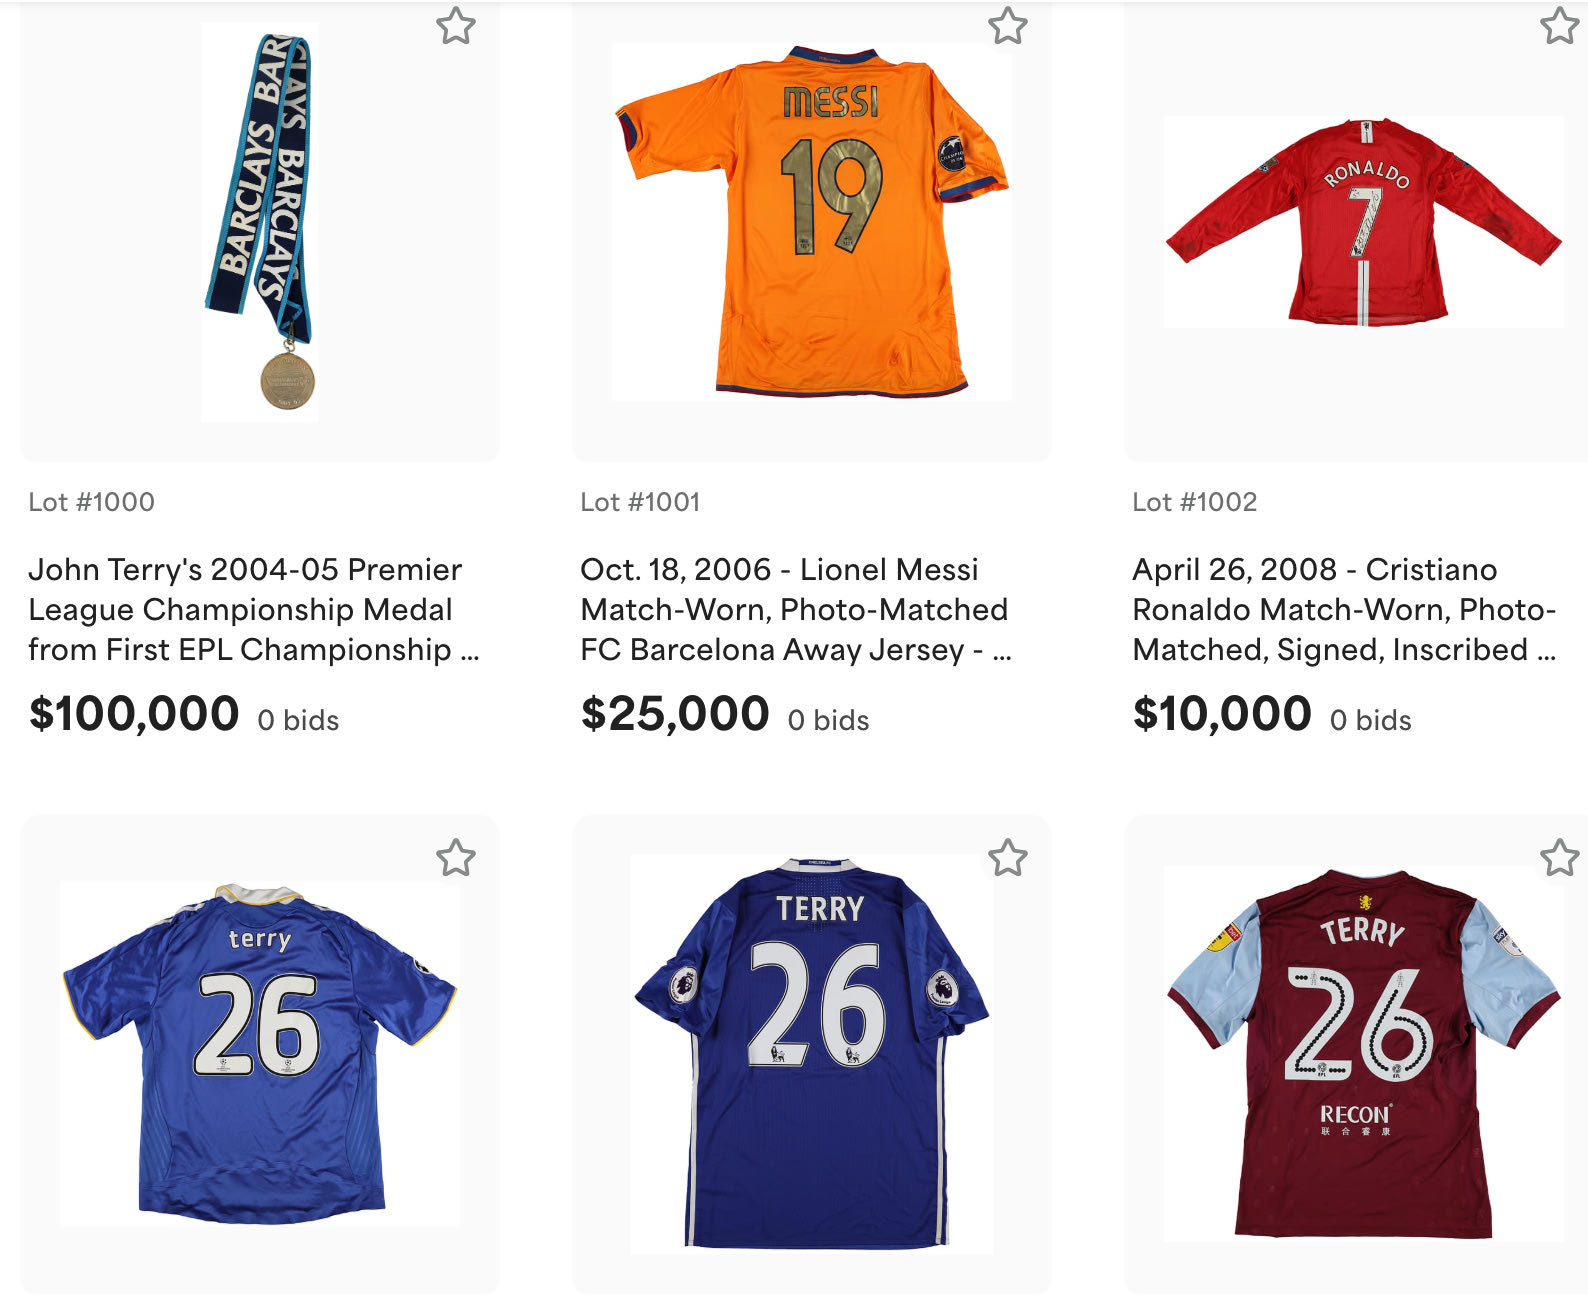Viewport: 1588px width, 1300px height.
Task: Click the Lot #1001 label
Action: click(640, 502)
